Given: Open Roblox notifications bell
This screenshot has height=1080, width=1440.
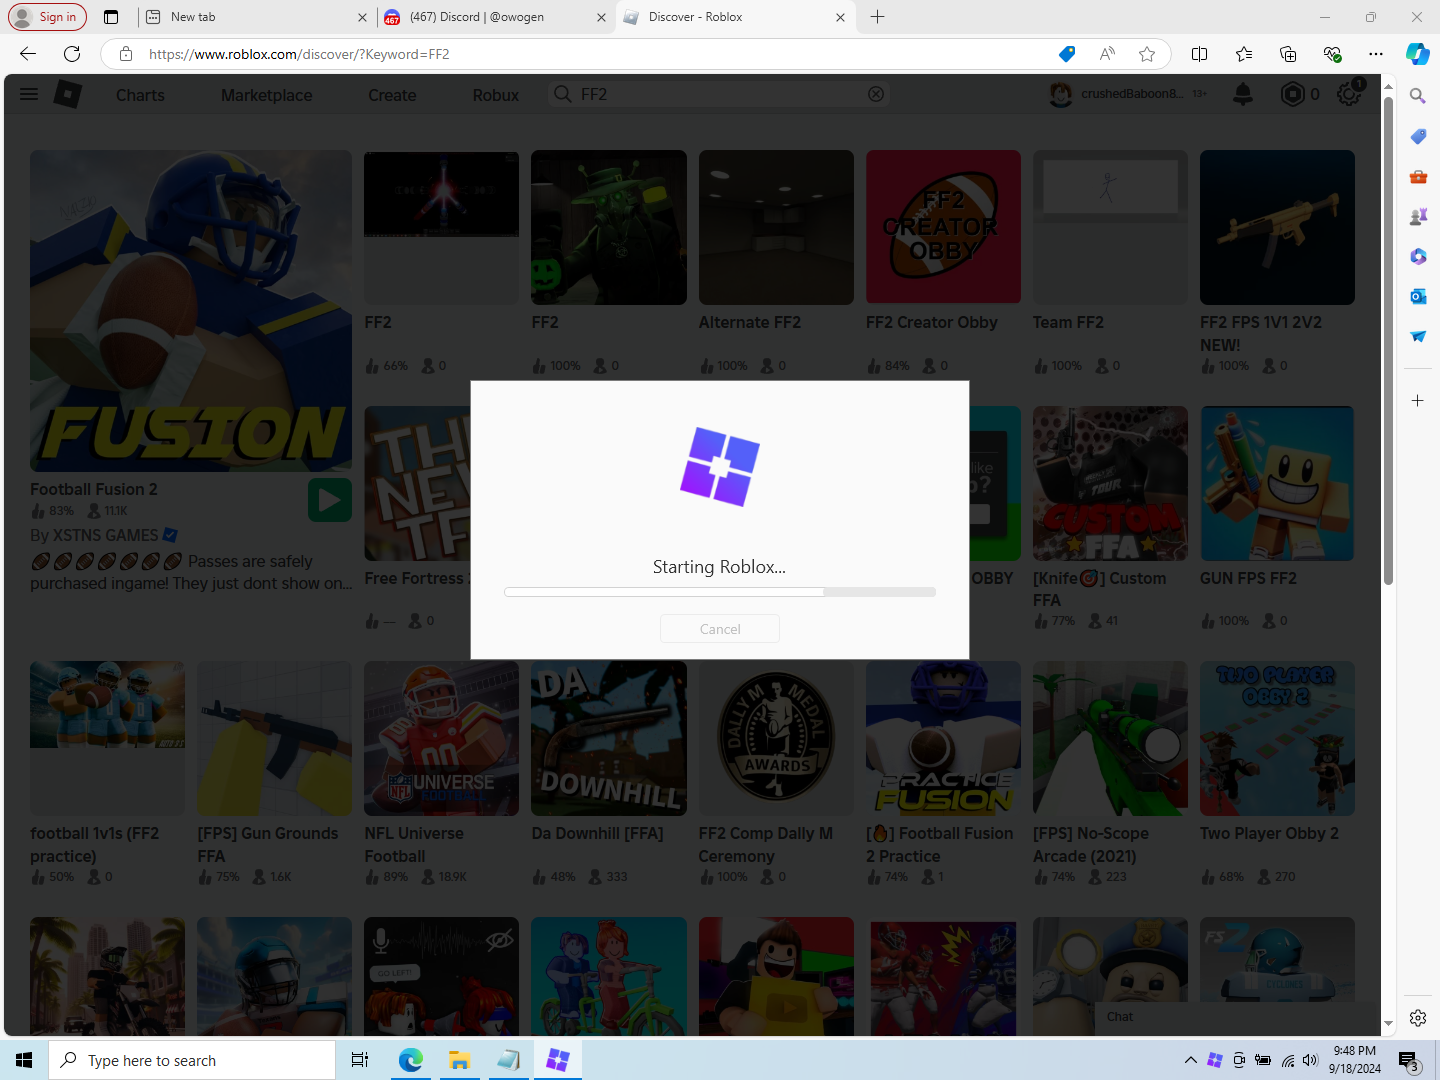Looking at the screenshot, I should point(1243,94).
